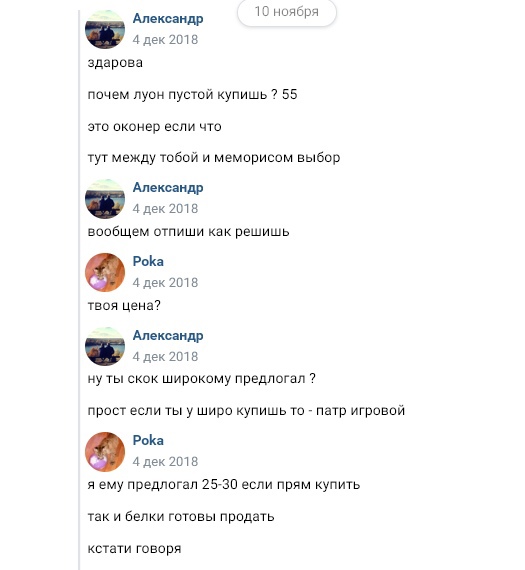
Task: Click third Александр avatar above 'ну ты скок'
Action: pos(105,346)
